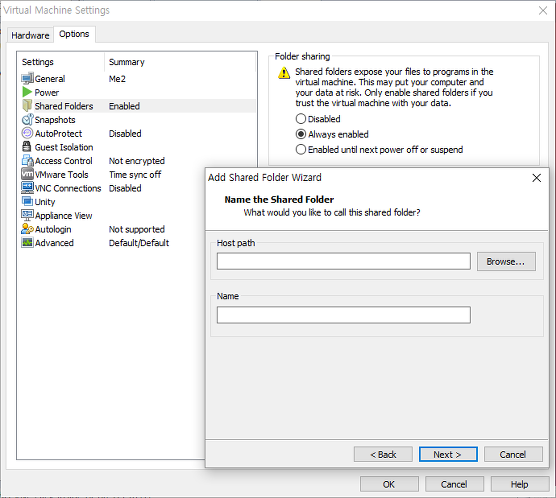Click the General settings monitor icon

coord(27,78)
